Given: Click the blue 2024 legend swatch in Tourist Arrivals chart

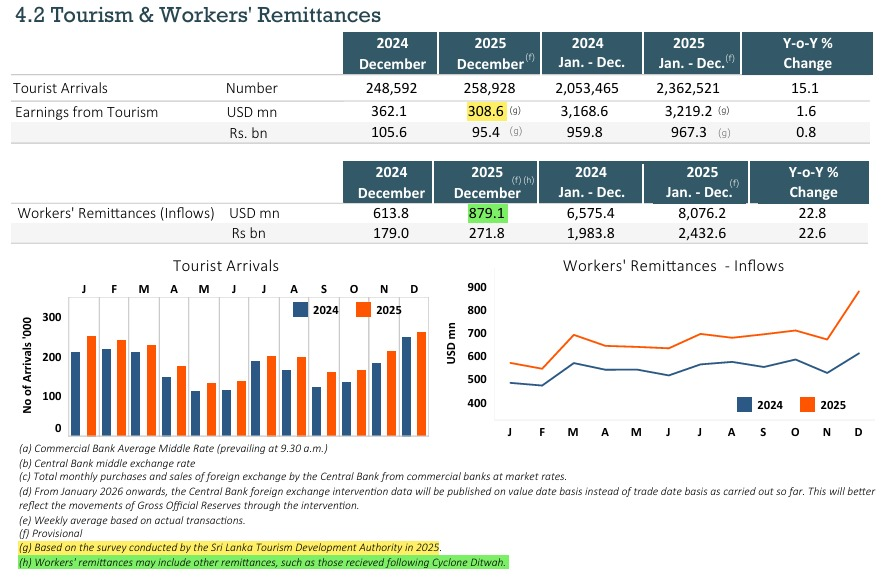Looking at the screenshot, I should tap(300, 310).
